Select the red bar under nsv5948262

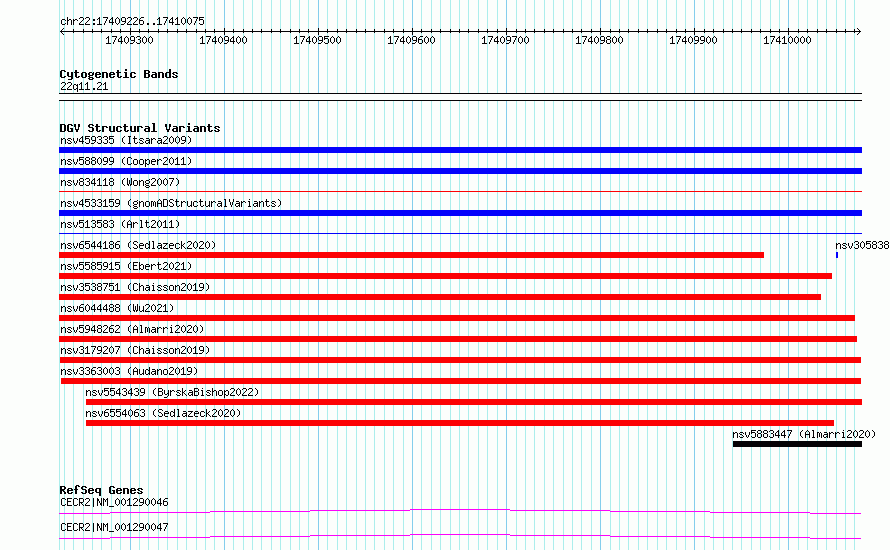pyautogui.click(x=458, y=339)
